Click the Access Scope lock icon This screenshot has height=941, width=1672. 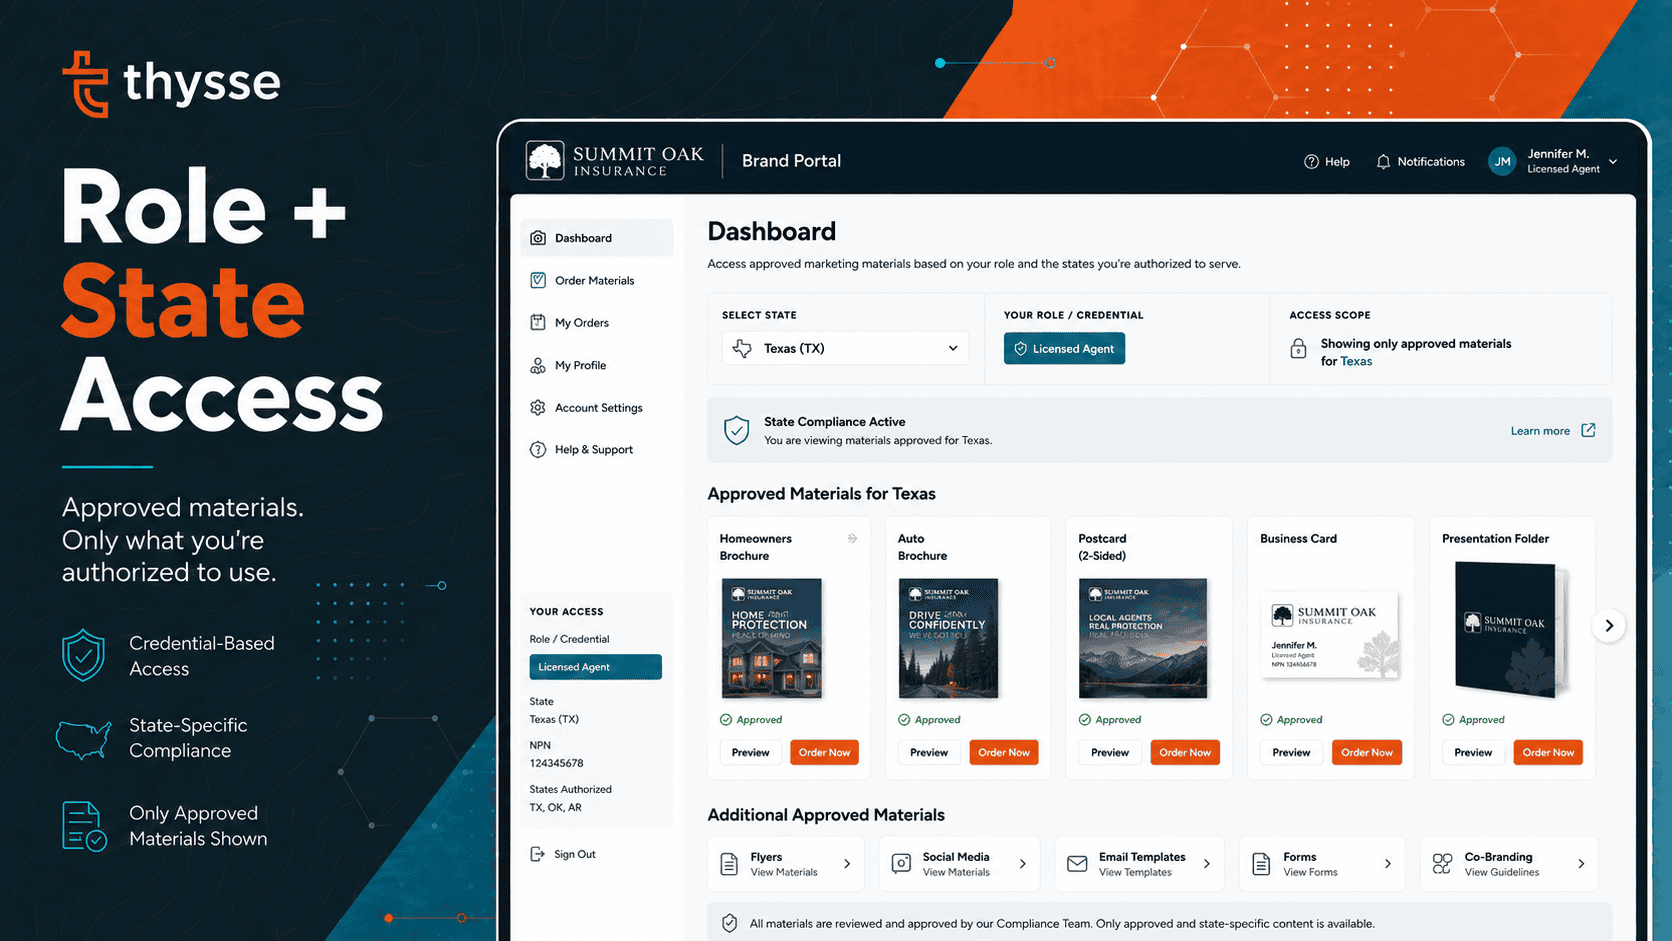click(1298, 349)
